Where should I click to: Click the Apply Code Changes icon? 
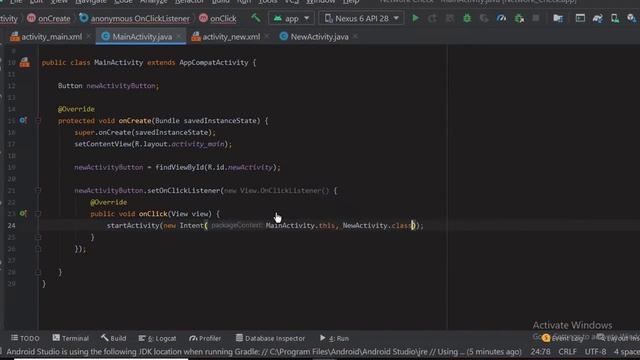pyautogui.click(x=450, y=18)
